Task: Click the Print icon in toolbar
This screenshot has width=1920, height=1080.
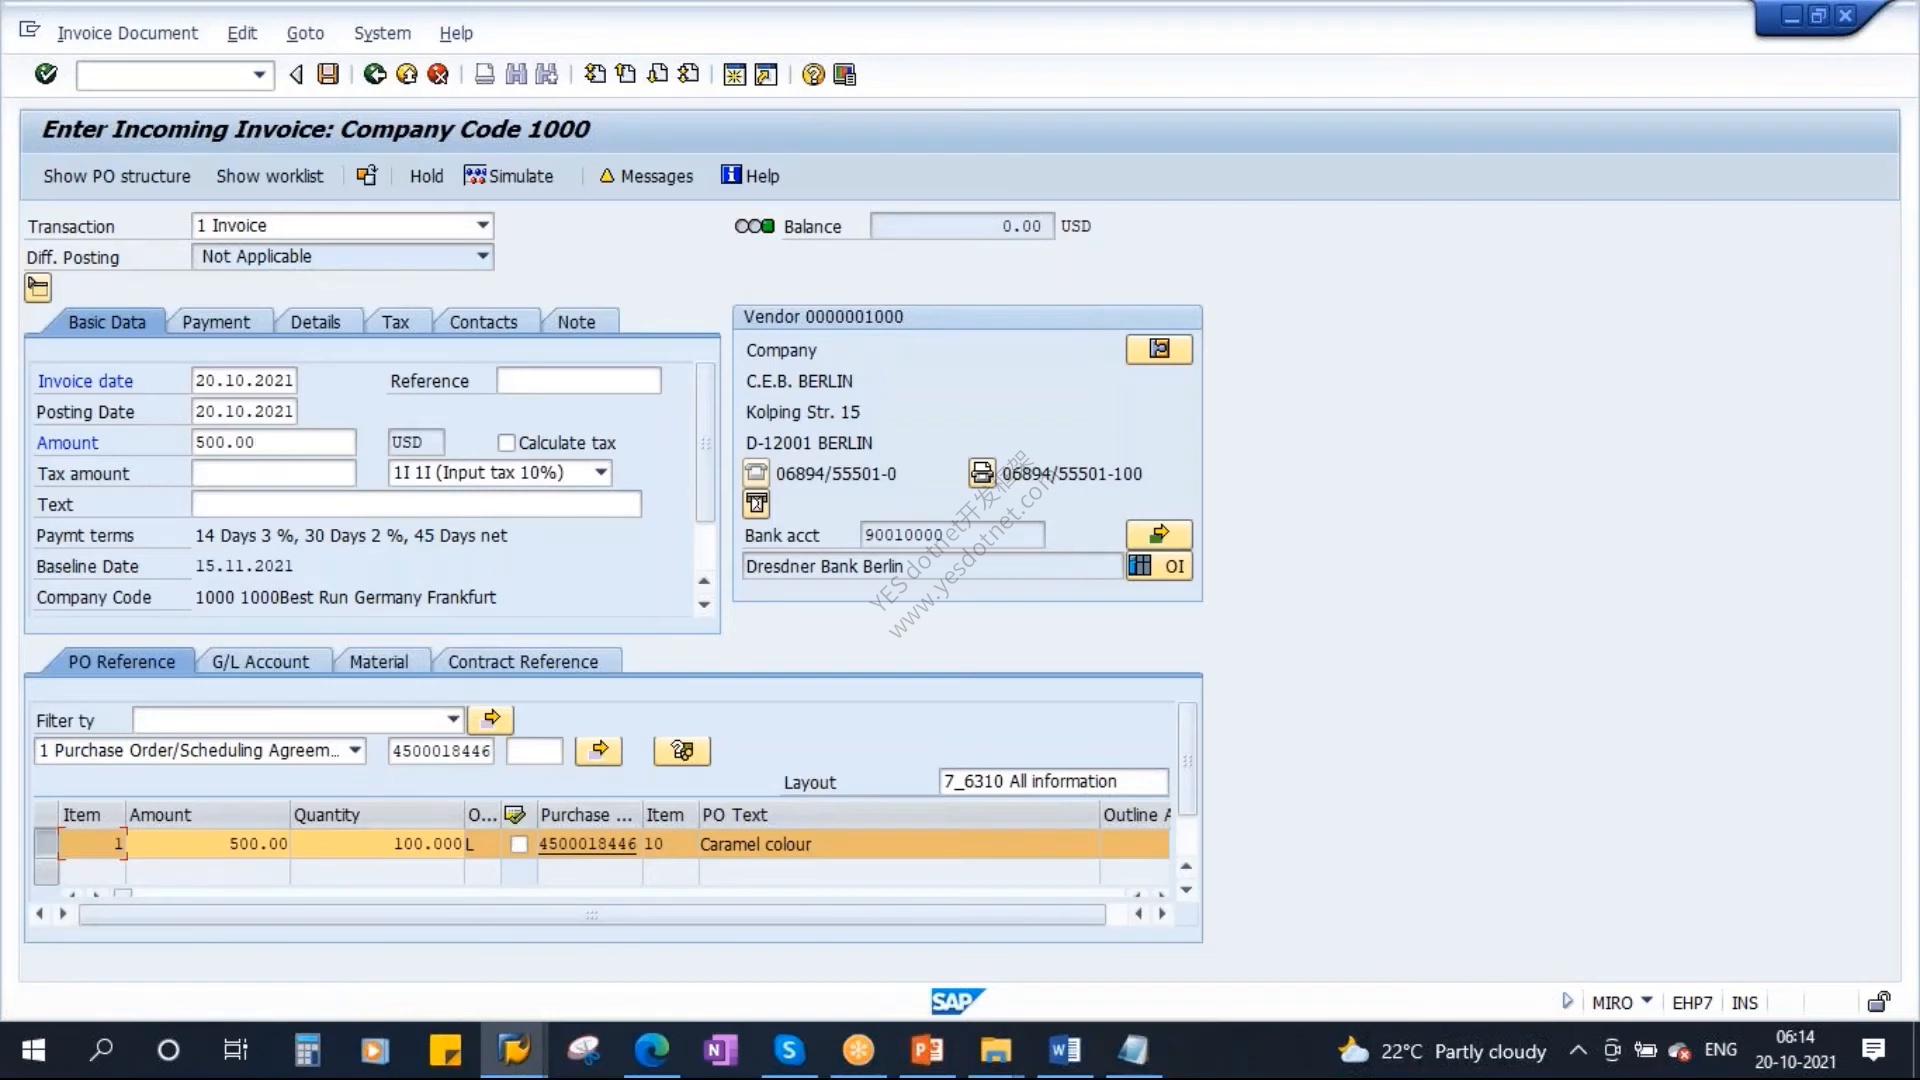Action: (x=485, y=74)
